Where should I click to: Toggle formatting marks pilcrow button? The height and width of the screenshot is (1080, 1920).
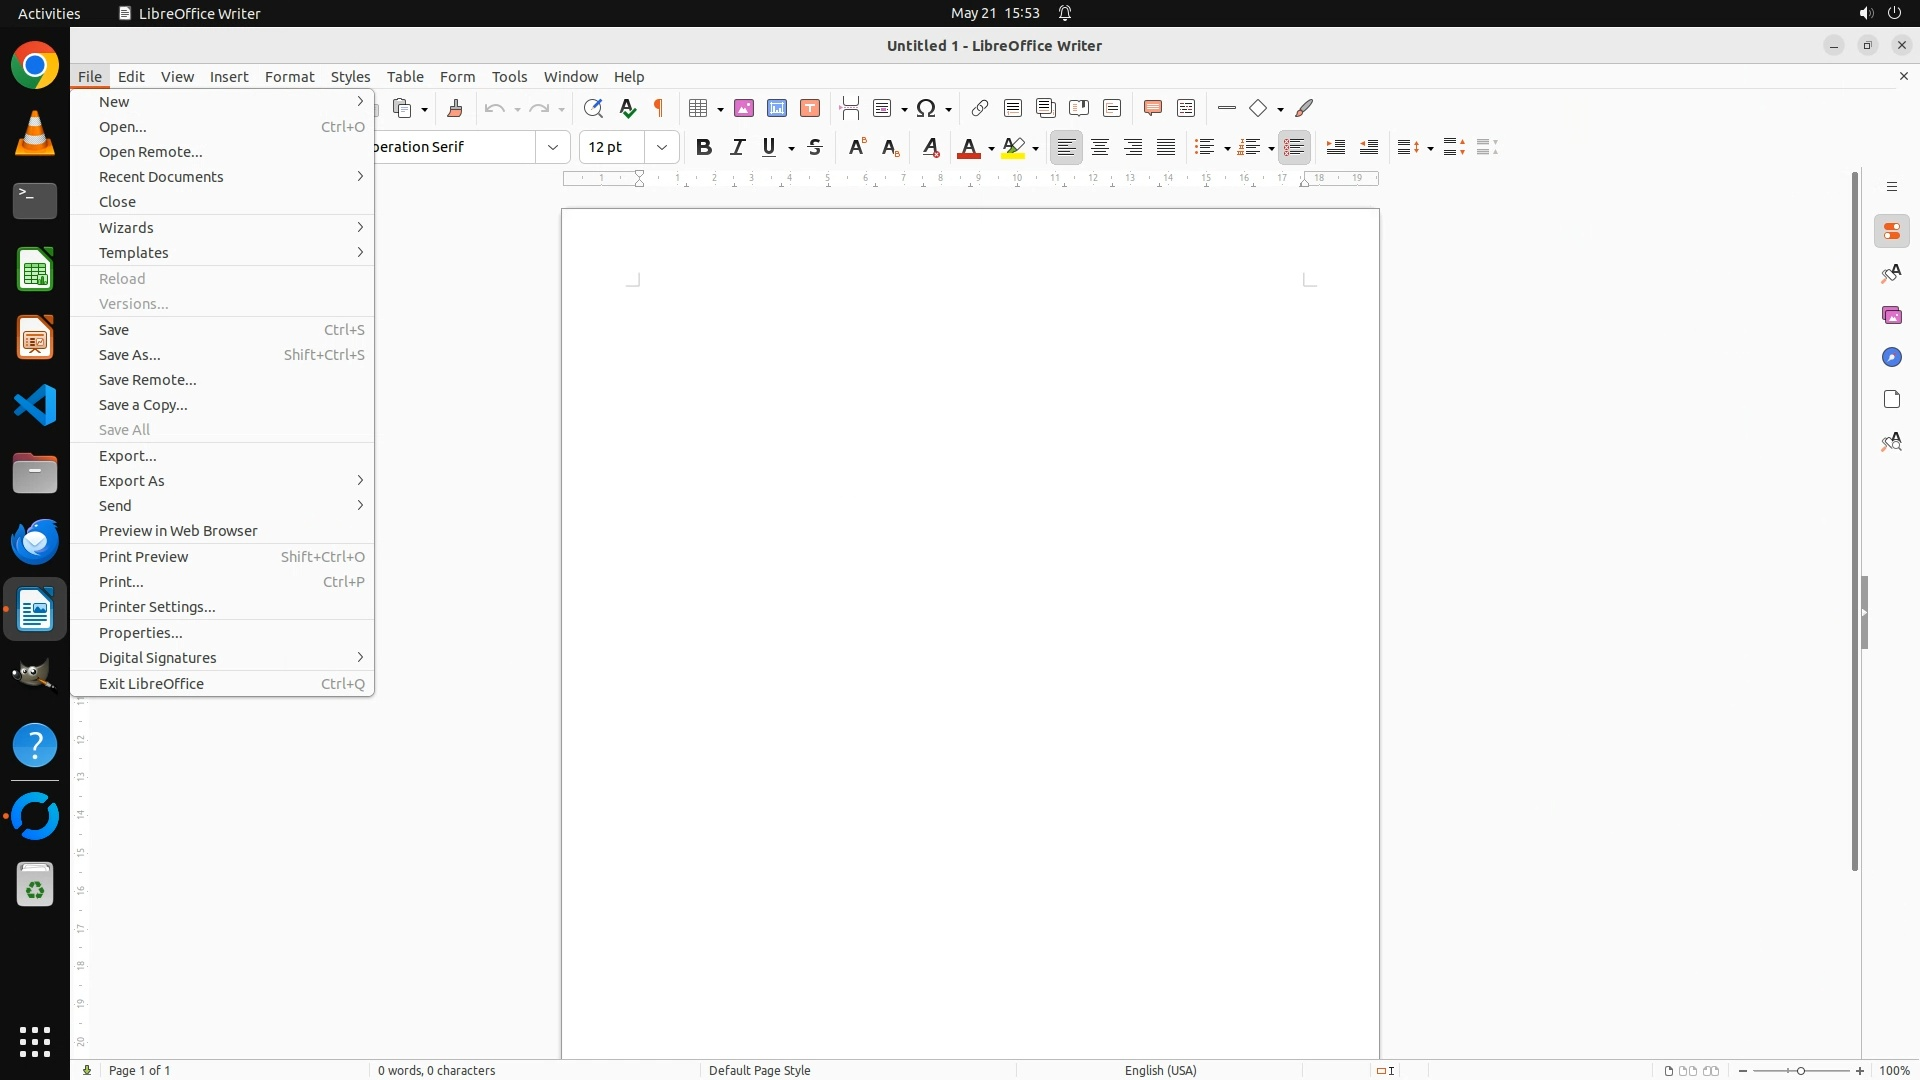pyautogui.click(x=659, y=108)
